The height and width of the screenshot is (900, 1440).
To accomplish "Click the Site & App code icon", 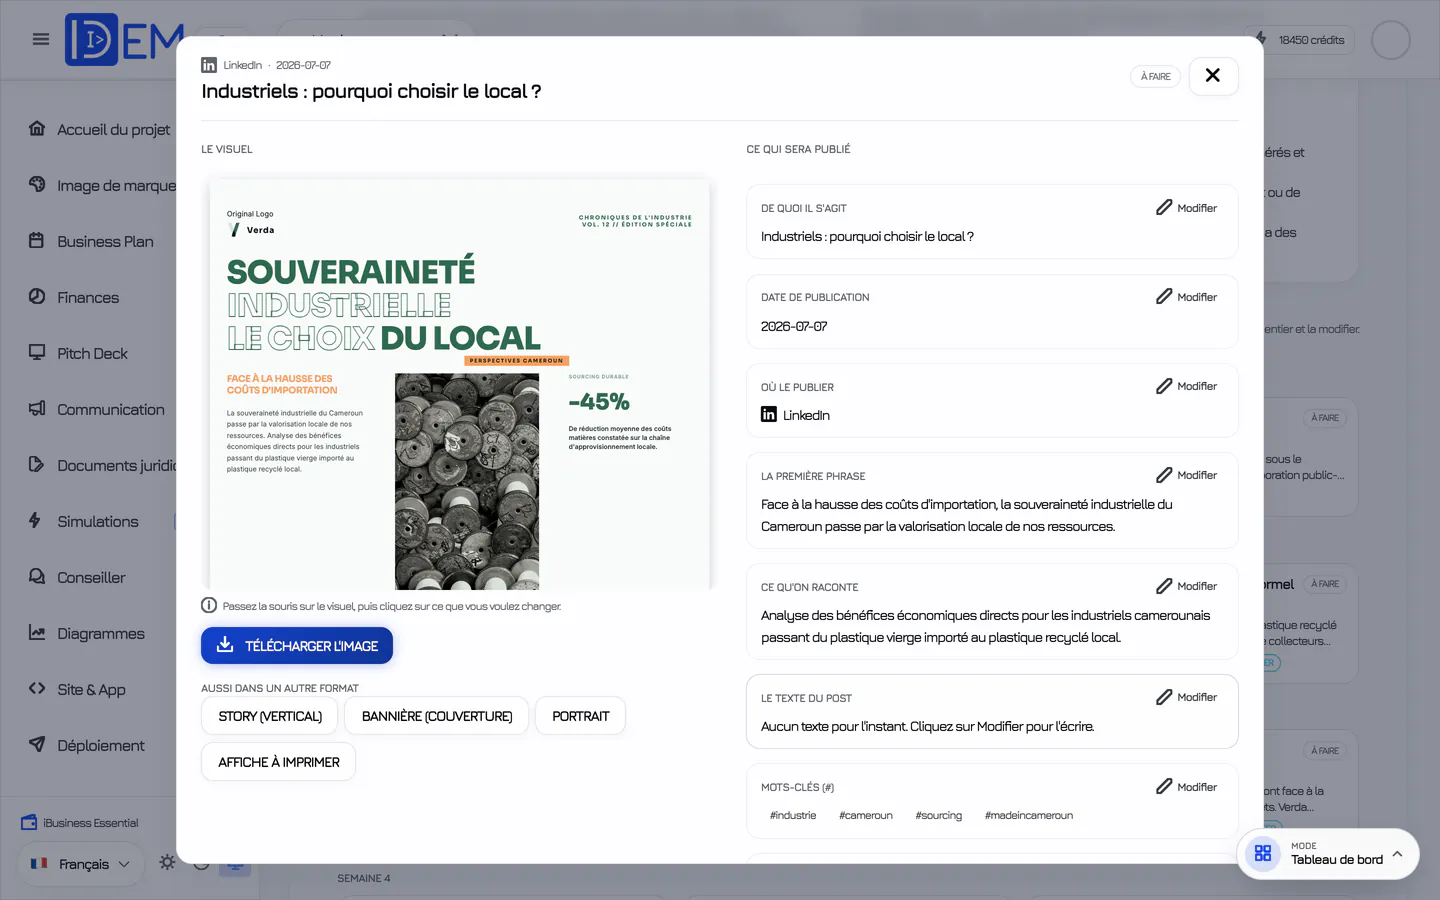I will point(37,688).
